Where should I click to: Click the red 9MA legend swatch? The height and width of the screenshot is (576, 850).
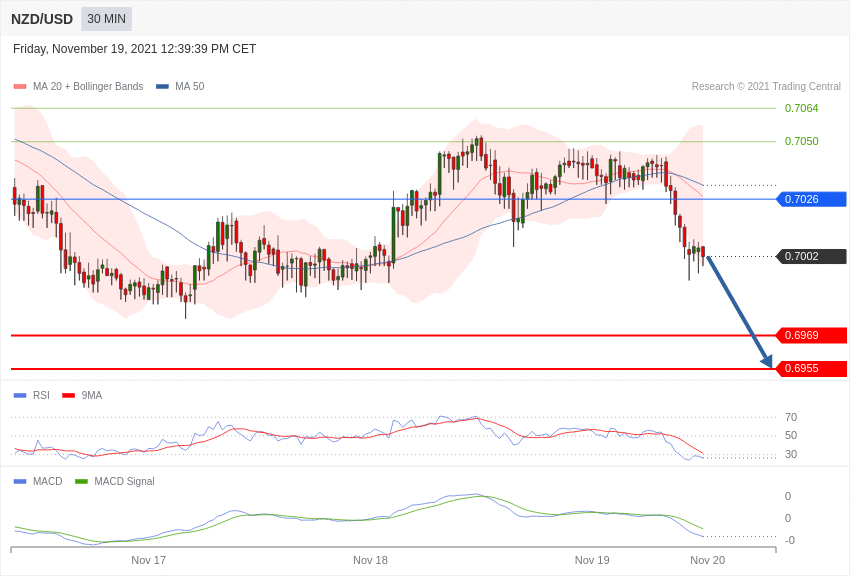point(68,396)
